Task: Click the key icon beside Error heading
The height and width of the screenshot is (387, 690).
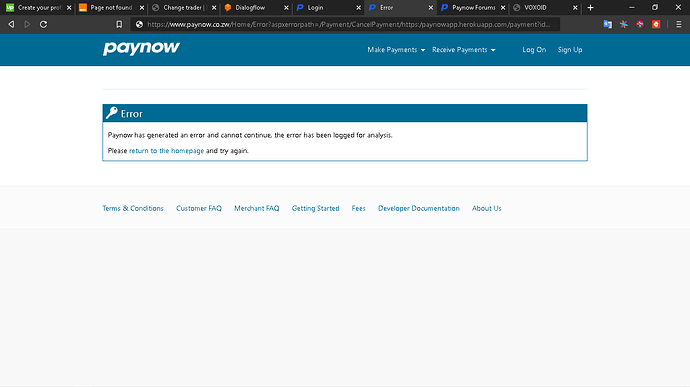Action: point(112,113)
